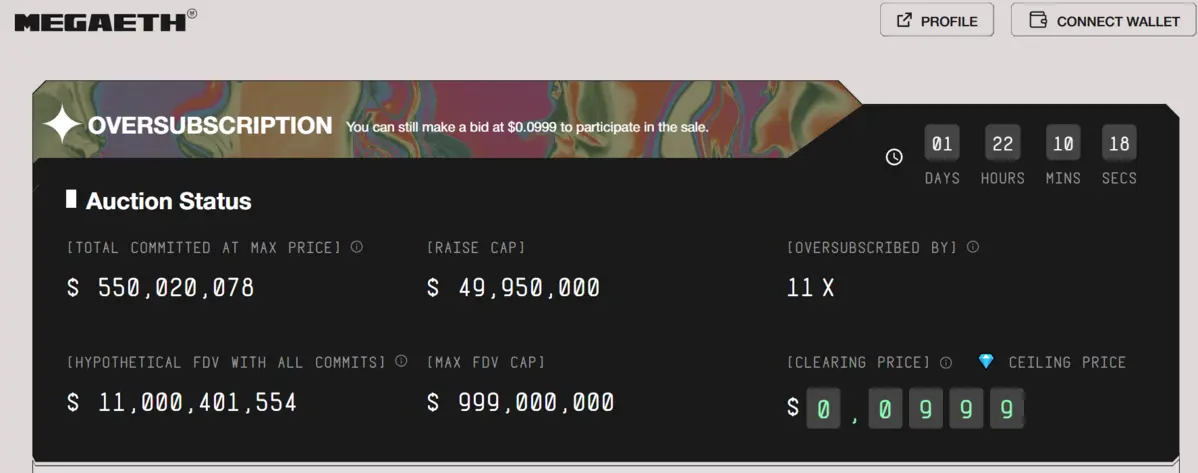Open the Clearing Price info icon
The height and width of the screenshot is (473, 1198).
pyautogui.click(x=946, y=362)
